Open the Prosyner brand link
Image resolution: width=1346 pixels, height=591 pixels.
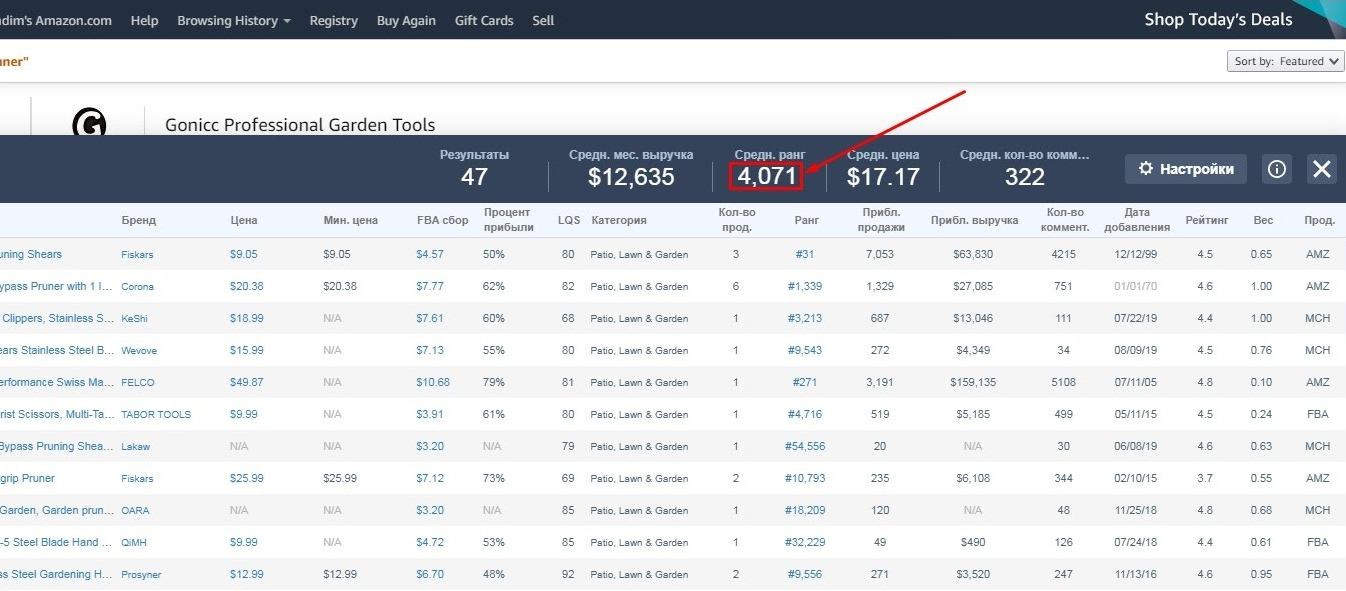pyautogui.click(x=141, y=575)
